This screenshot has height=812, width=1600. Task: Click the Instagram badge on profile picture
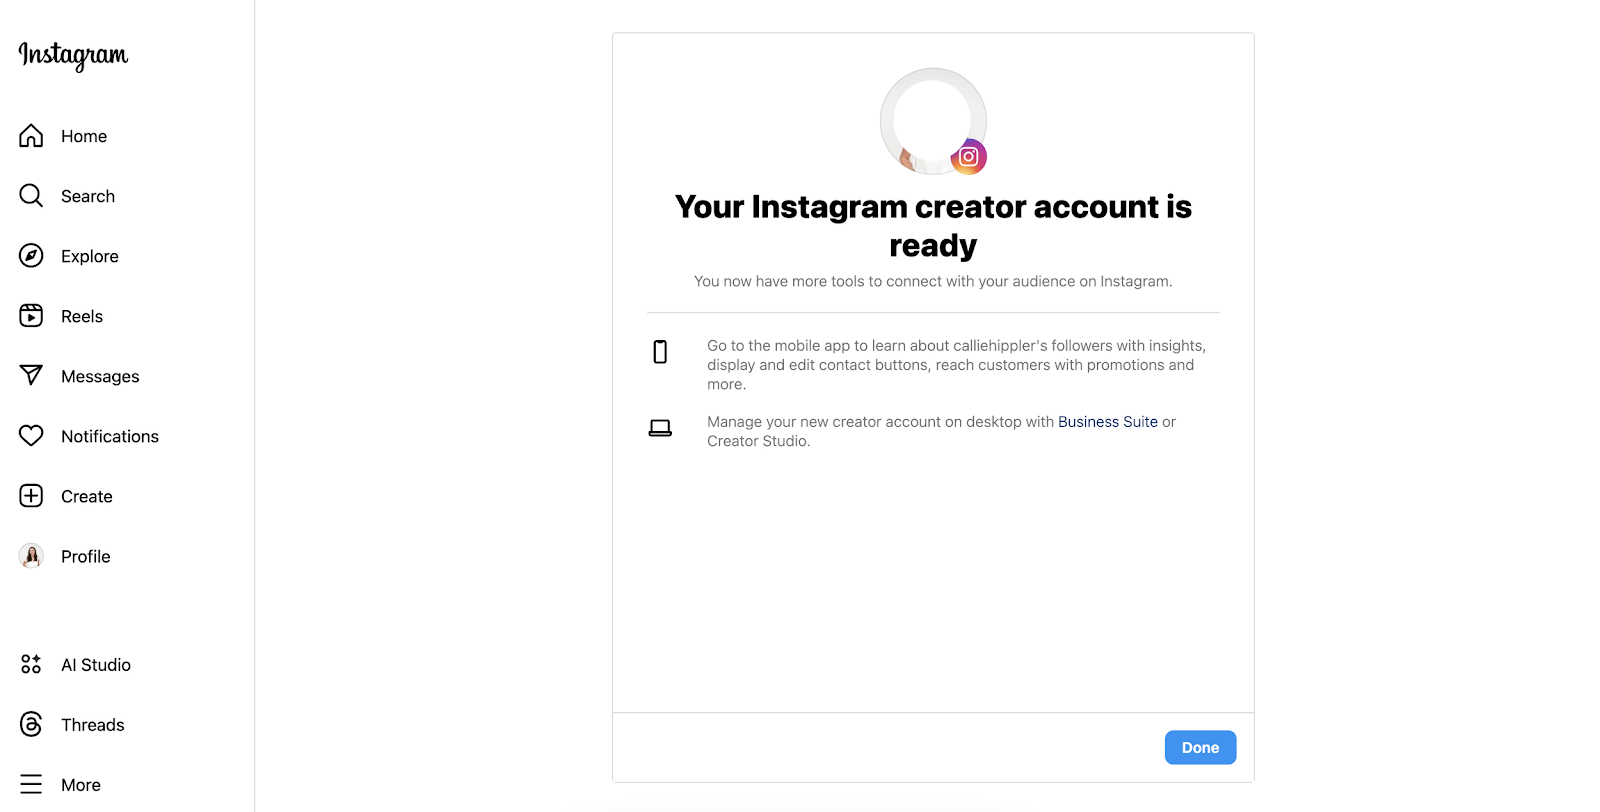tap(968, 157)
